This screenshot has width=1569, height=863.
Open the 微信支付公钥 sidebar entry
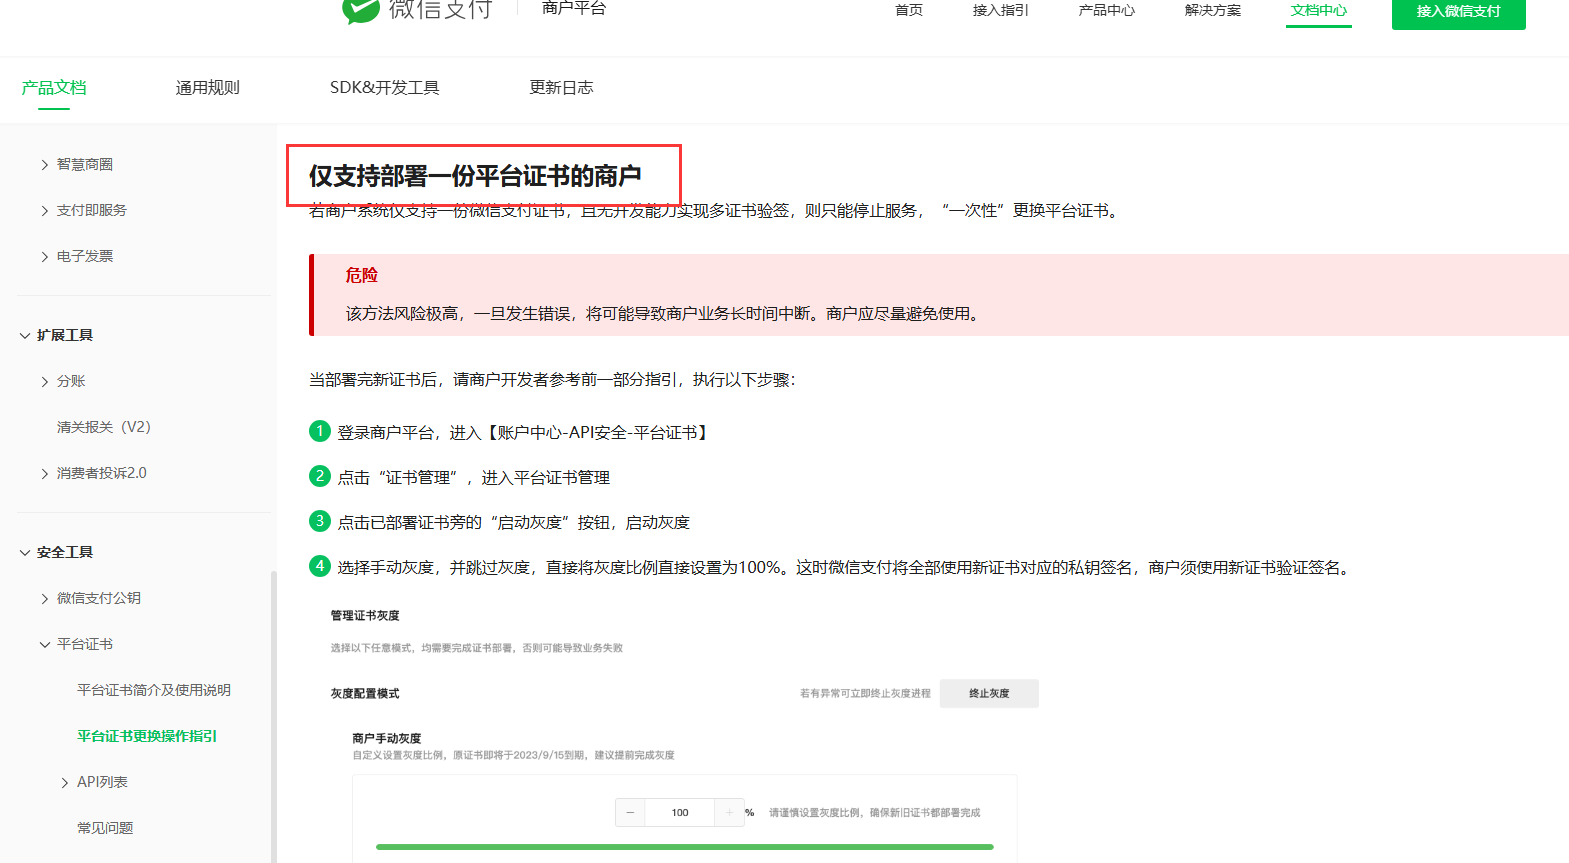click(x=99, y=598)
